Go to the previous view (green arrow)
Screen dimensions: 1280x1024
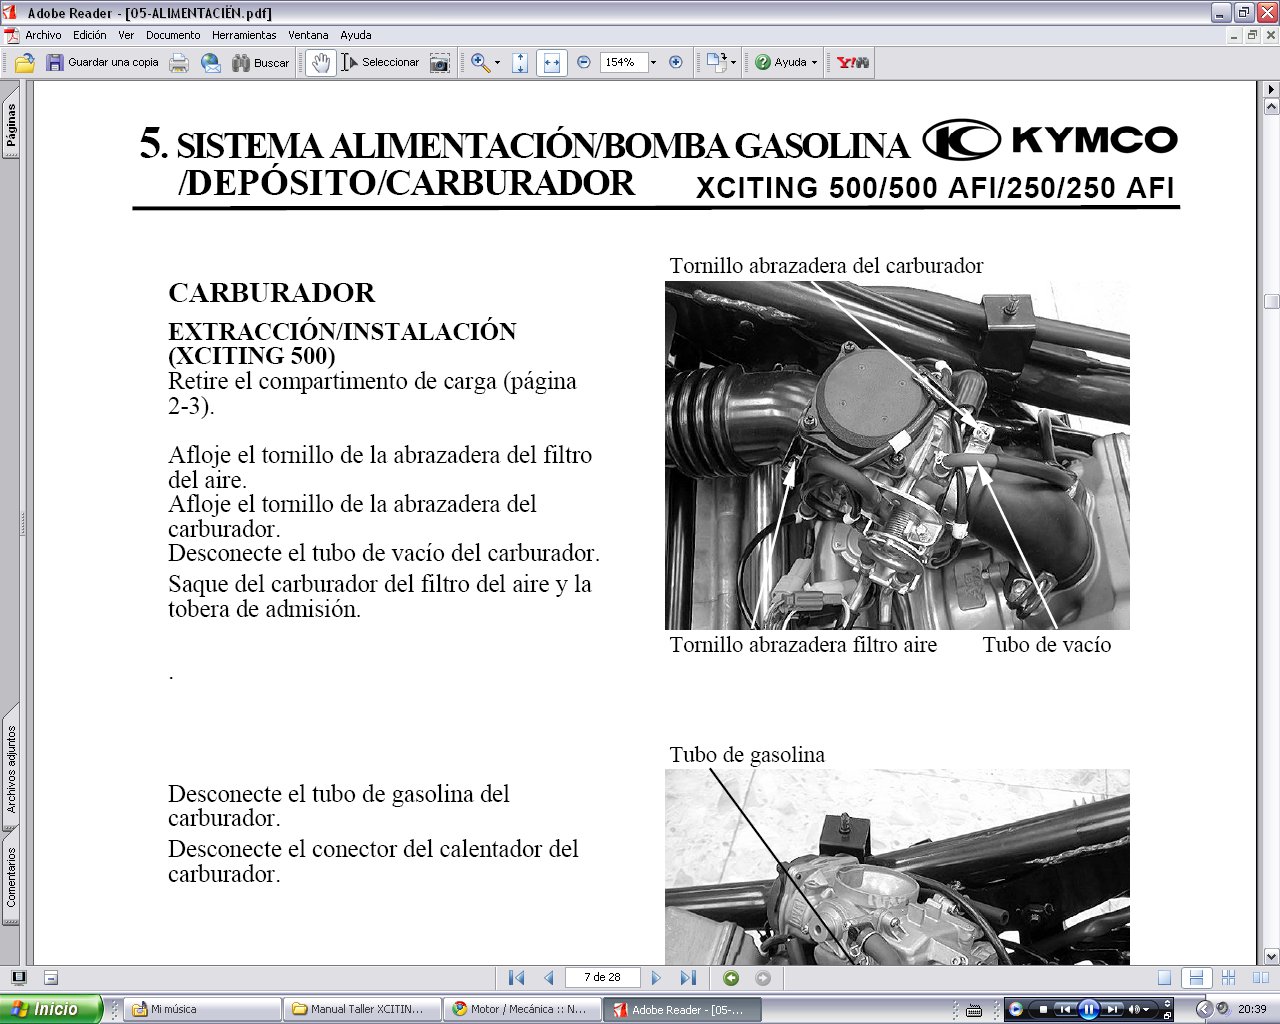[x=731, y=978]
